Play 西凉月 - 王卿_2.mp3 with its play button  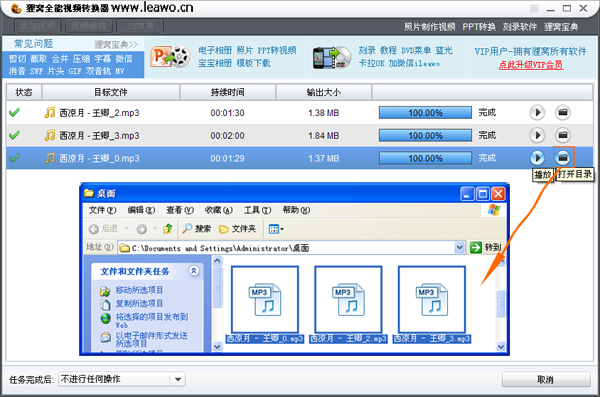click(537, 113)
